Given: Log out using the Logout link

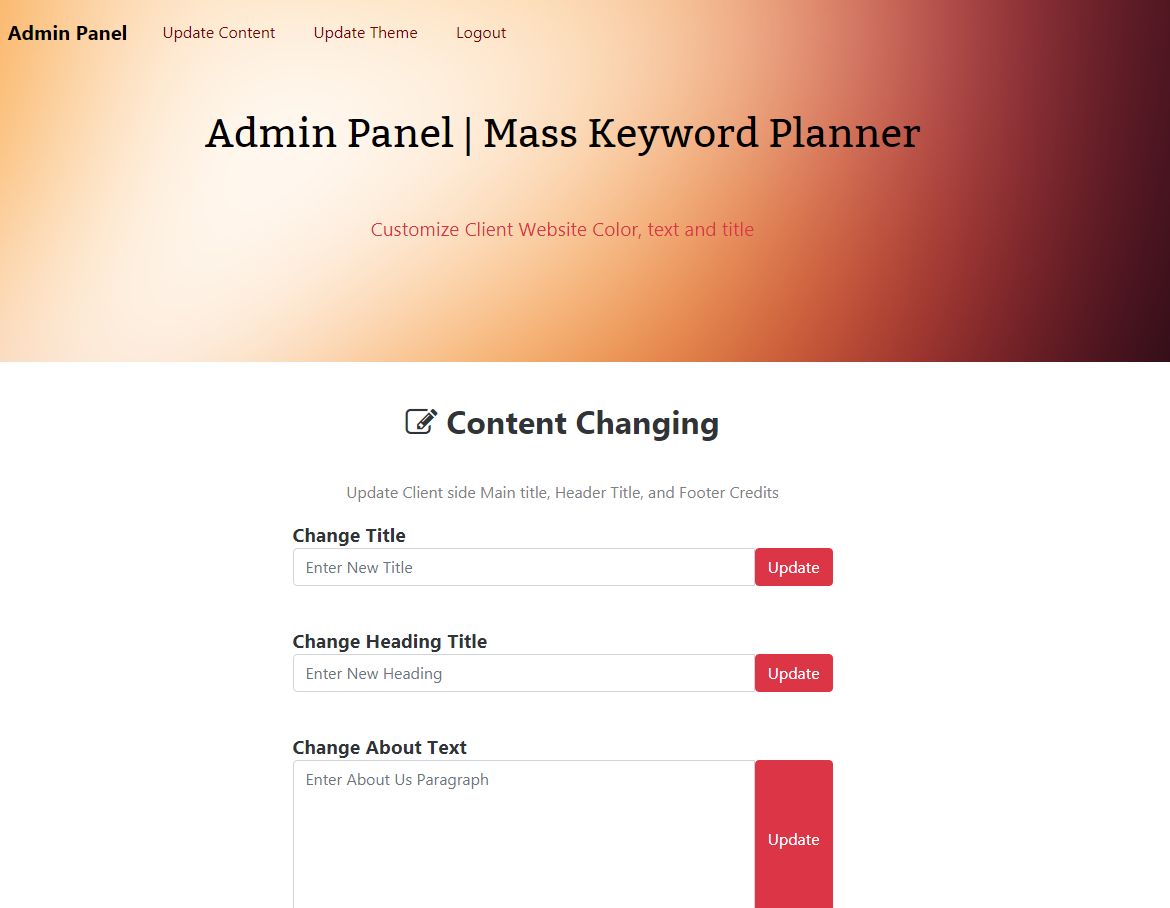Looking at the screenshot, I should pyautogui.click(x=481, y=33).
